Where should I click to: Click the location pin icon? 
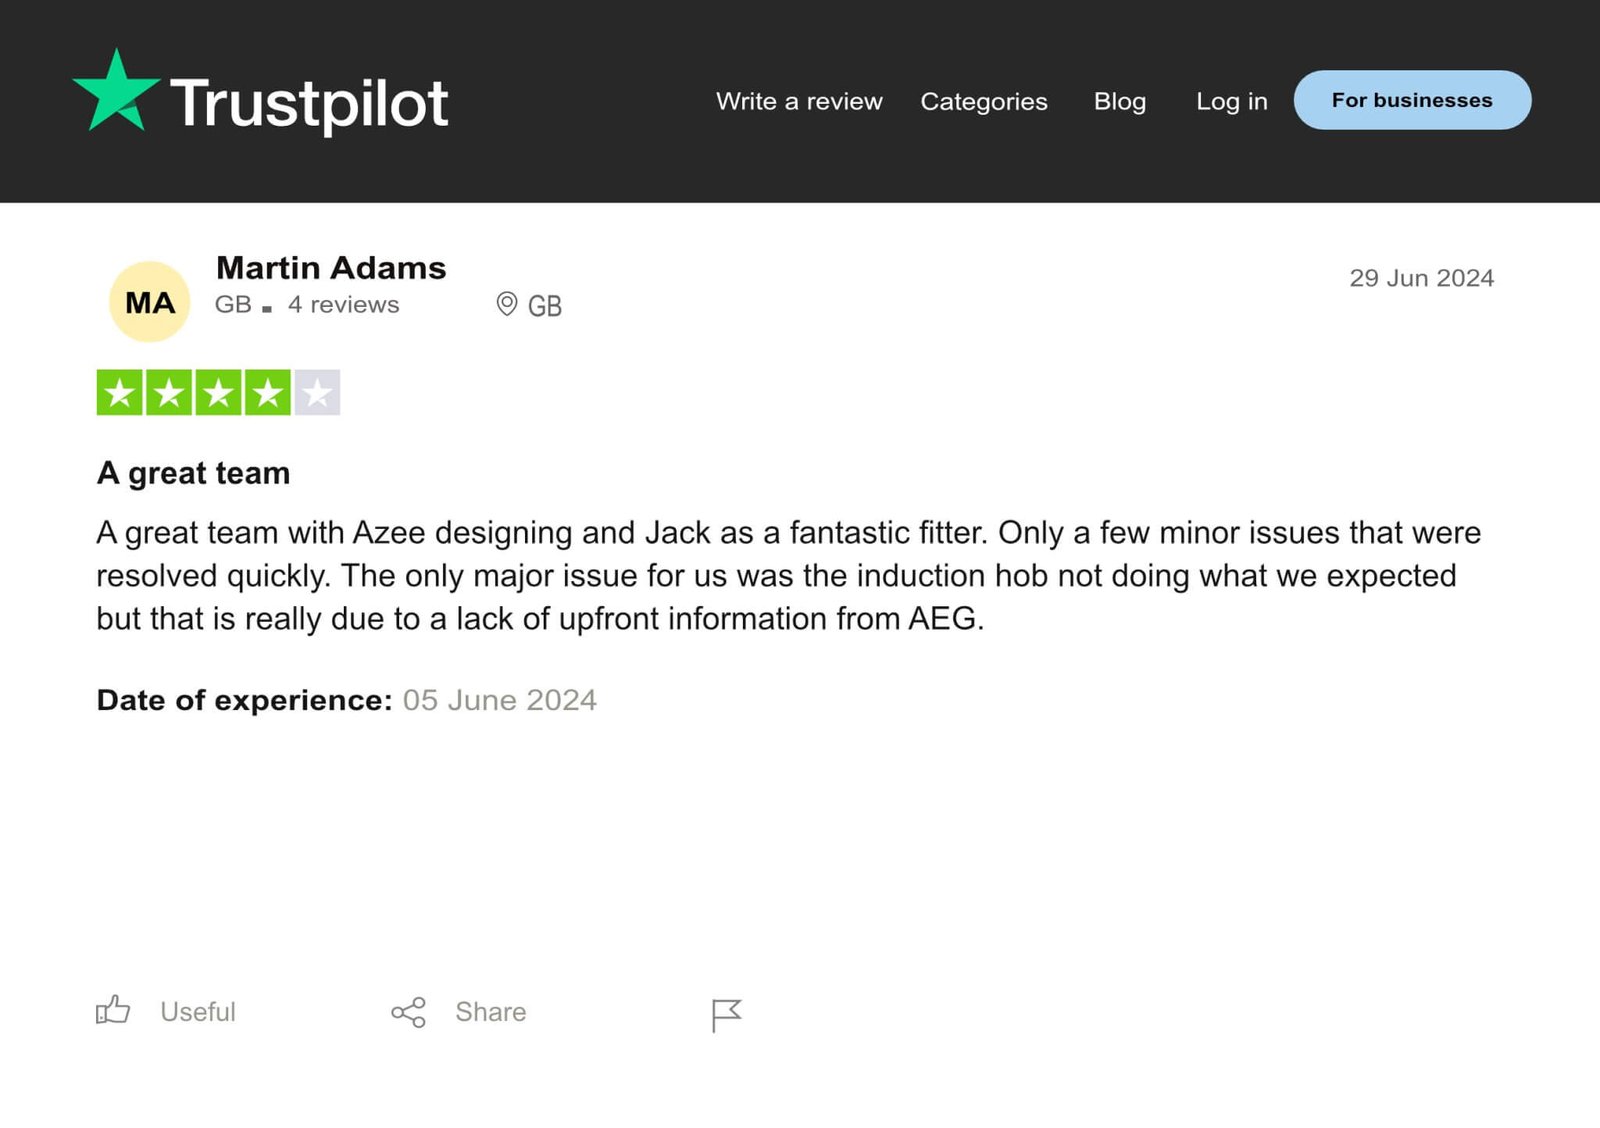(x=507, y=304)
